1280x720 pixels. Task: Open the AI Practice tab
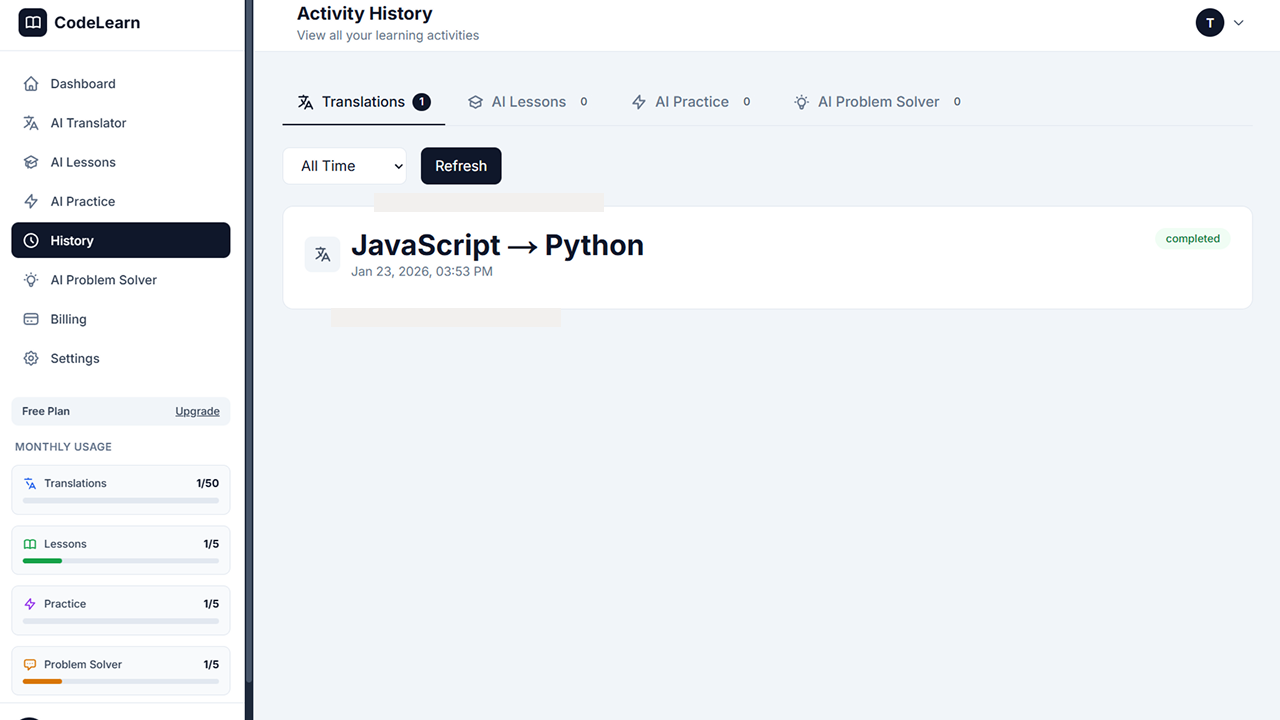(x=690, y=102)
